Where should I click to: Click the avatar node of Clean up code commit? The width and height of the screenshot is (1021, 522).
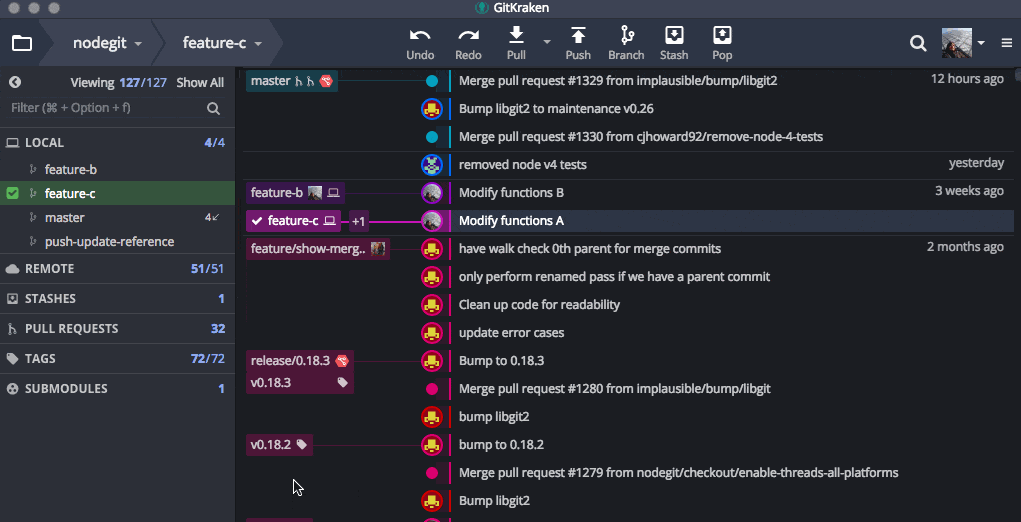tap(432, 305)
